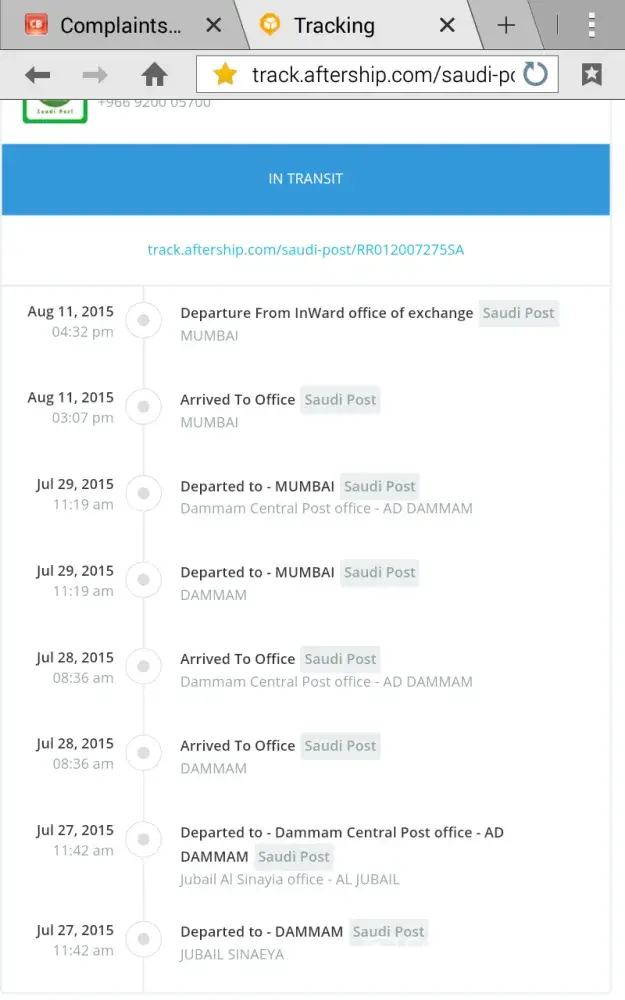The height and width of the screenshot is (1000, 625).
Task: Switch to the Complaints tab
Action: point(110,25)
